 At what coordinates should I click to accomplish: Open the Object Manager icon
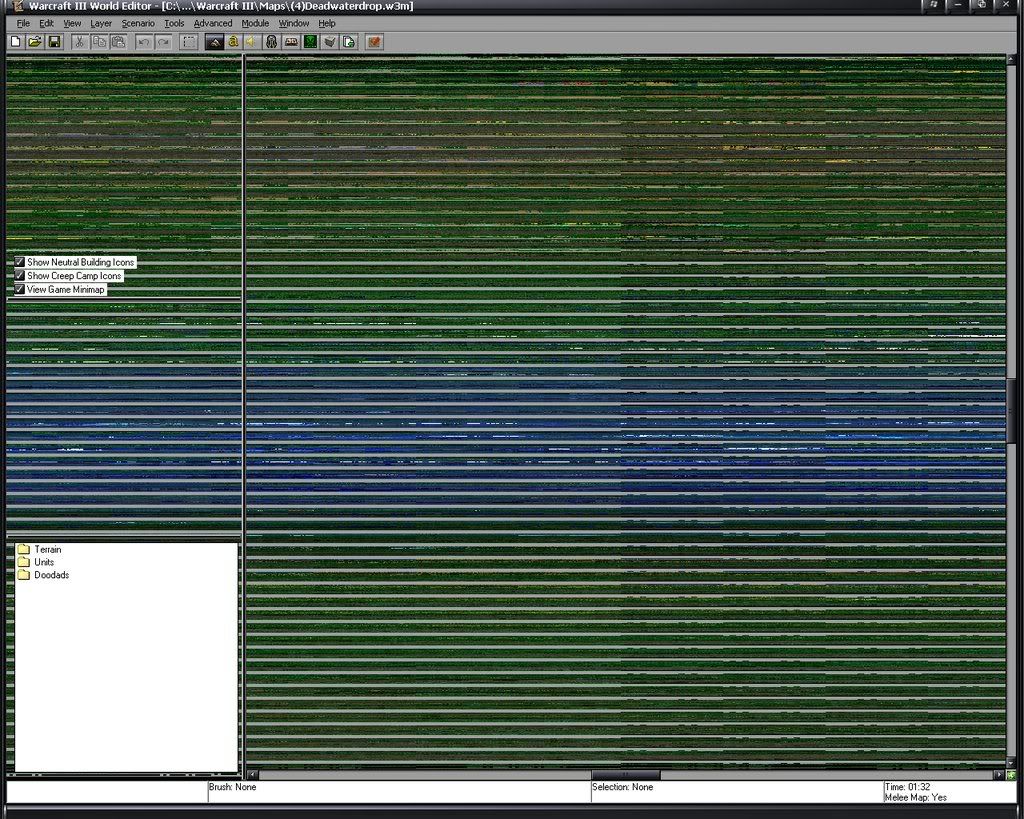pos(330,42)
